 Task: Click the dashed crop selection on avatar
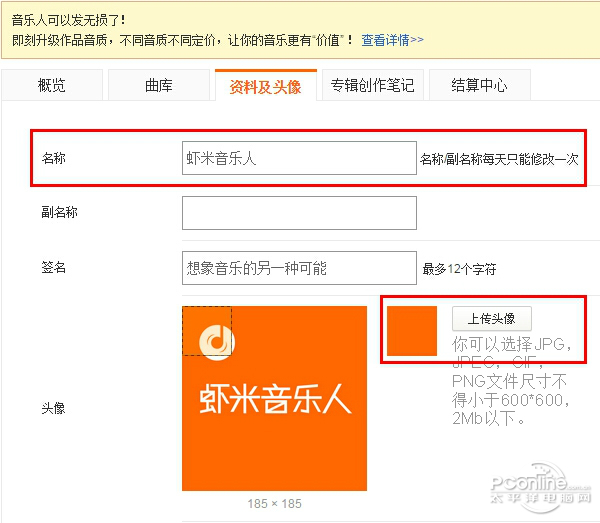pyautogui.click(x=207, y=331)
